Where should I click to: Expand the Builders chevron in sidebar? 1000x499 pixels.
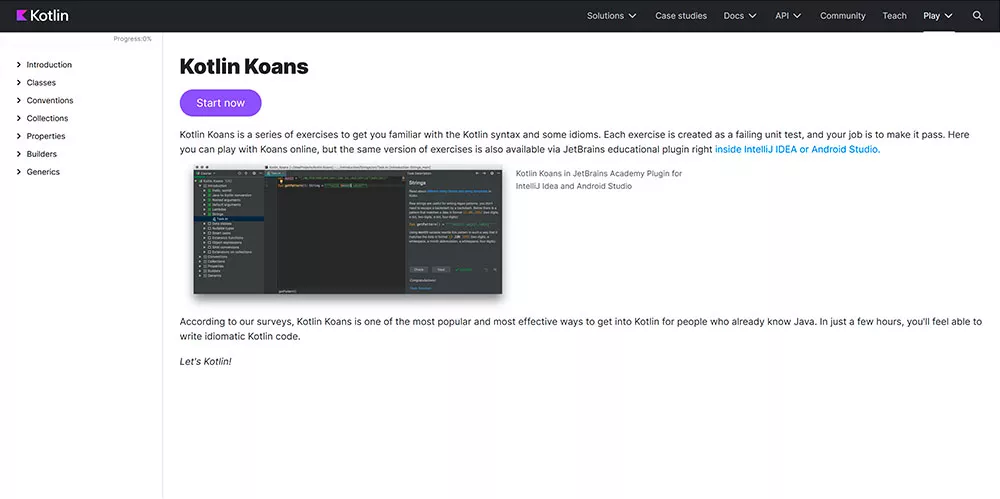point(19,154)
